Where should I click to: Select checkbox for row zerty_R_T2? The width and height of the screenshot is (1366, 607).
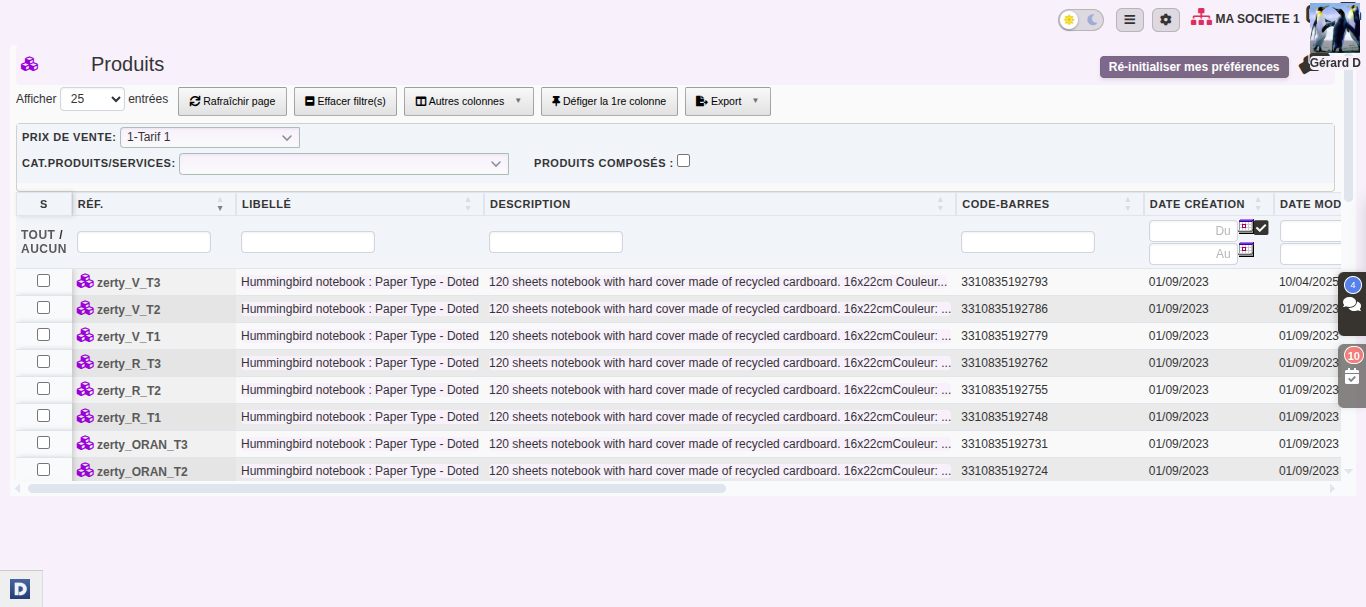[x=44, y=389]
